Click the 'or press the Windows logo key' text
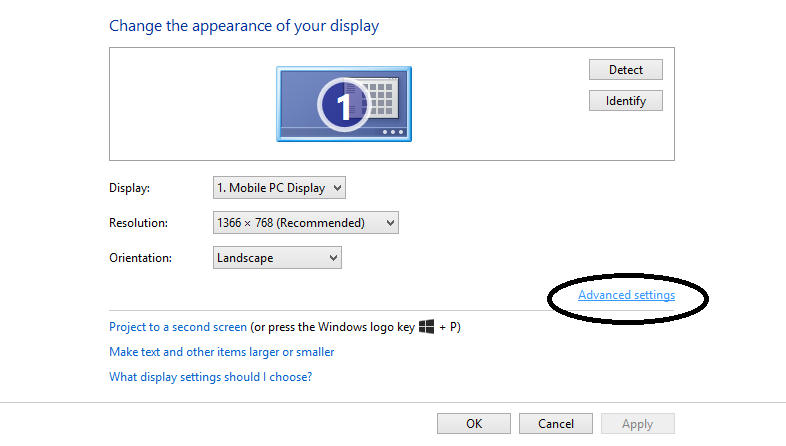786x446 pixels. (x=334, y=327)
